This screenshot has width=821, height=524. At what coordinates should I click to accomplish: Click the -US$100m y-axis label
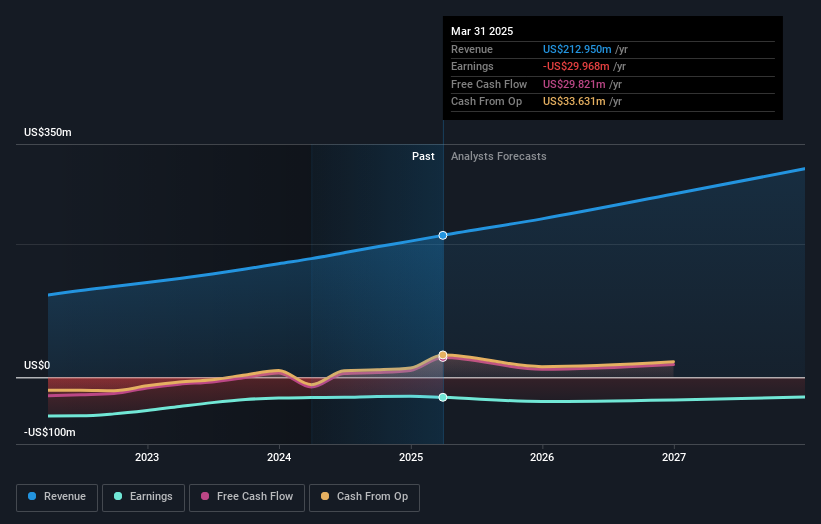[x=49, y=432]
